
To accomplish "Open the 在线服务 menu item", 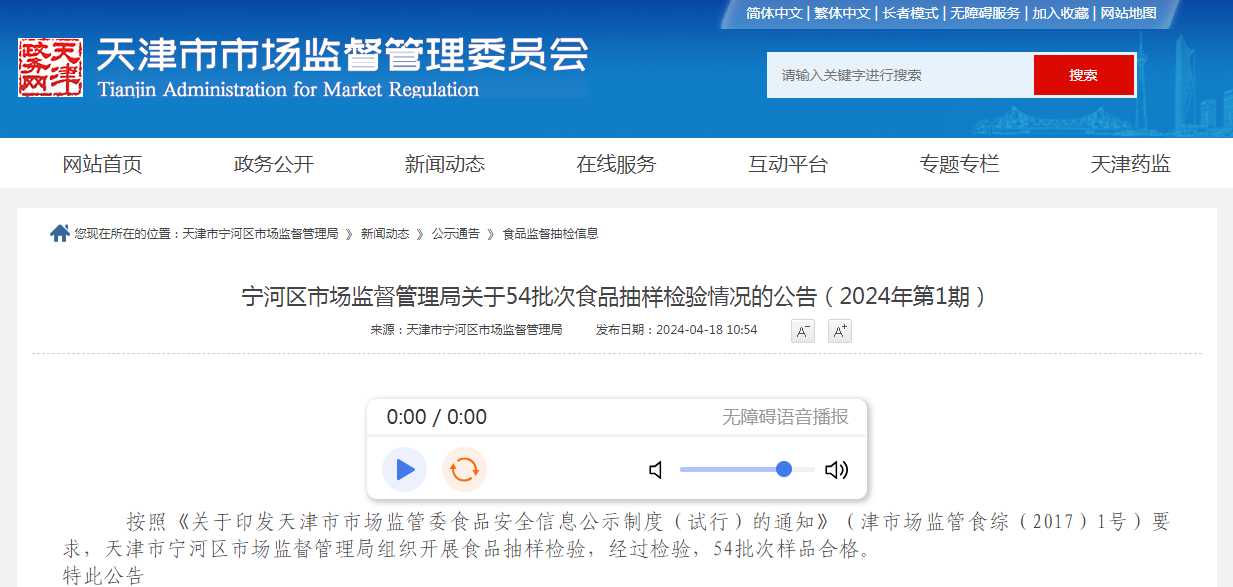I will tap(616, 165).
